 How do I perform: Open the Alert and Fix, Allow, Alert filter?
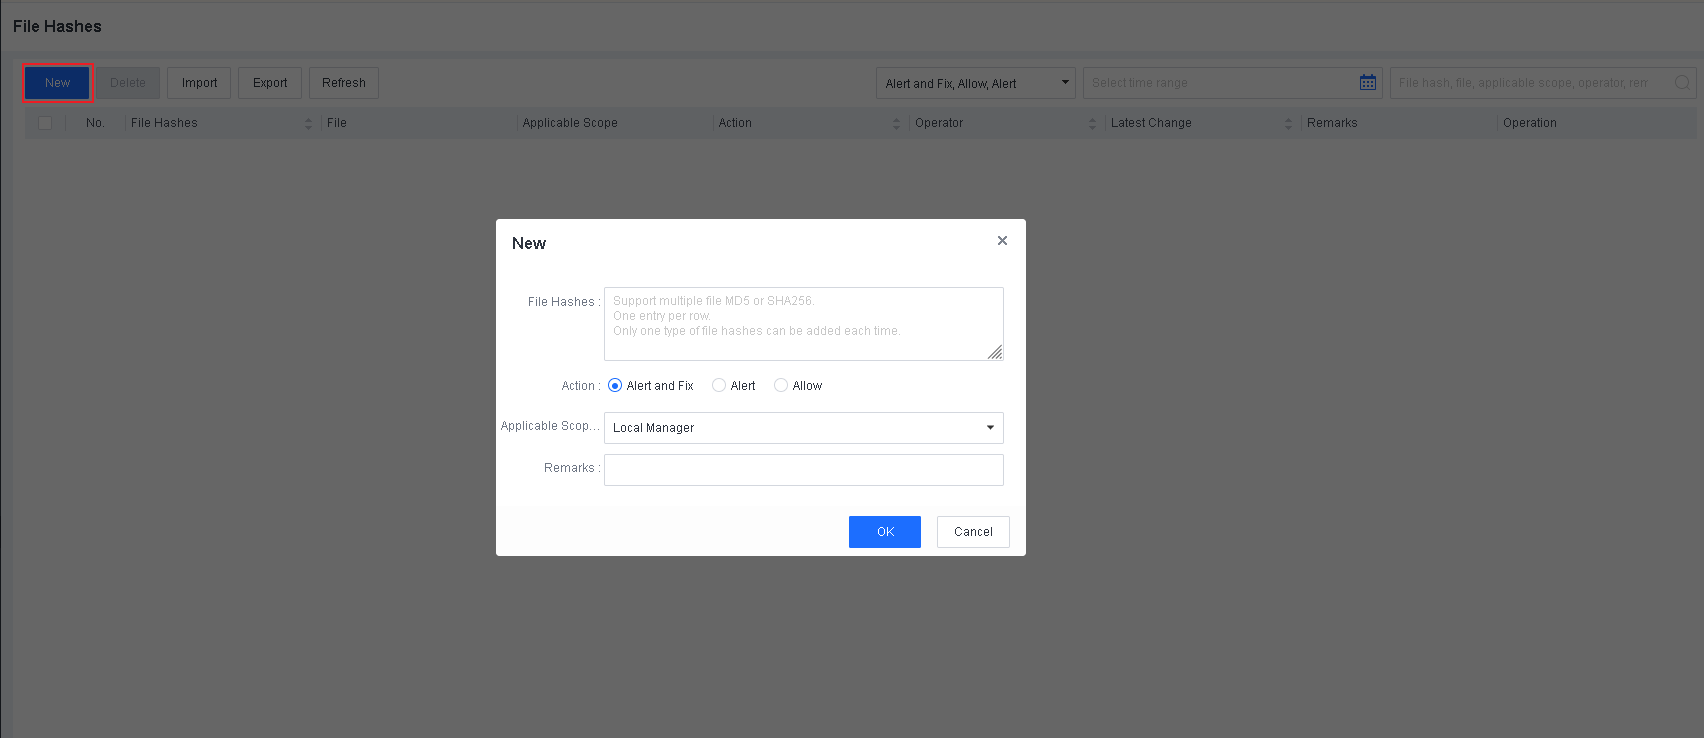tap(975, 83)
